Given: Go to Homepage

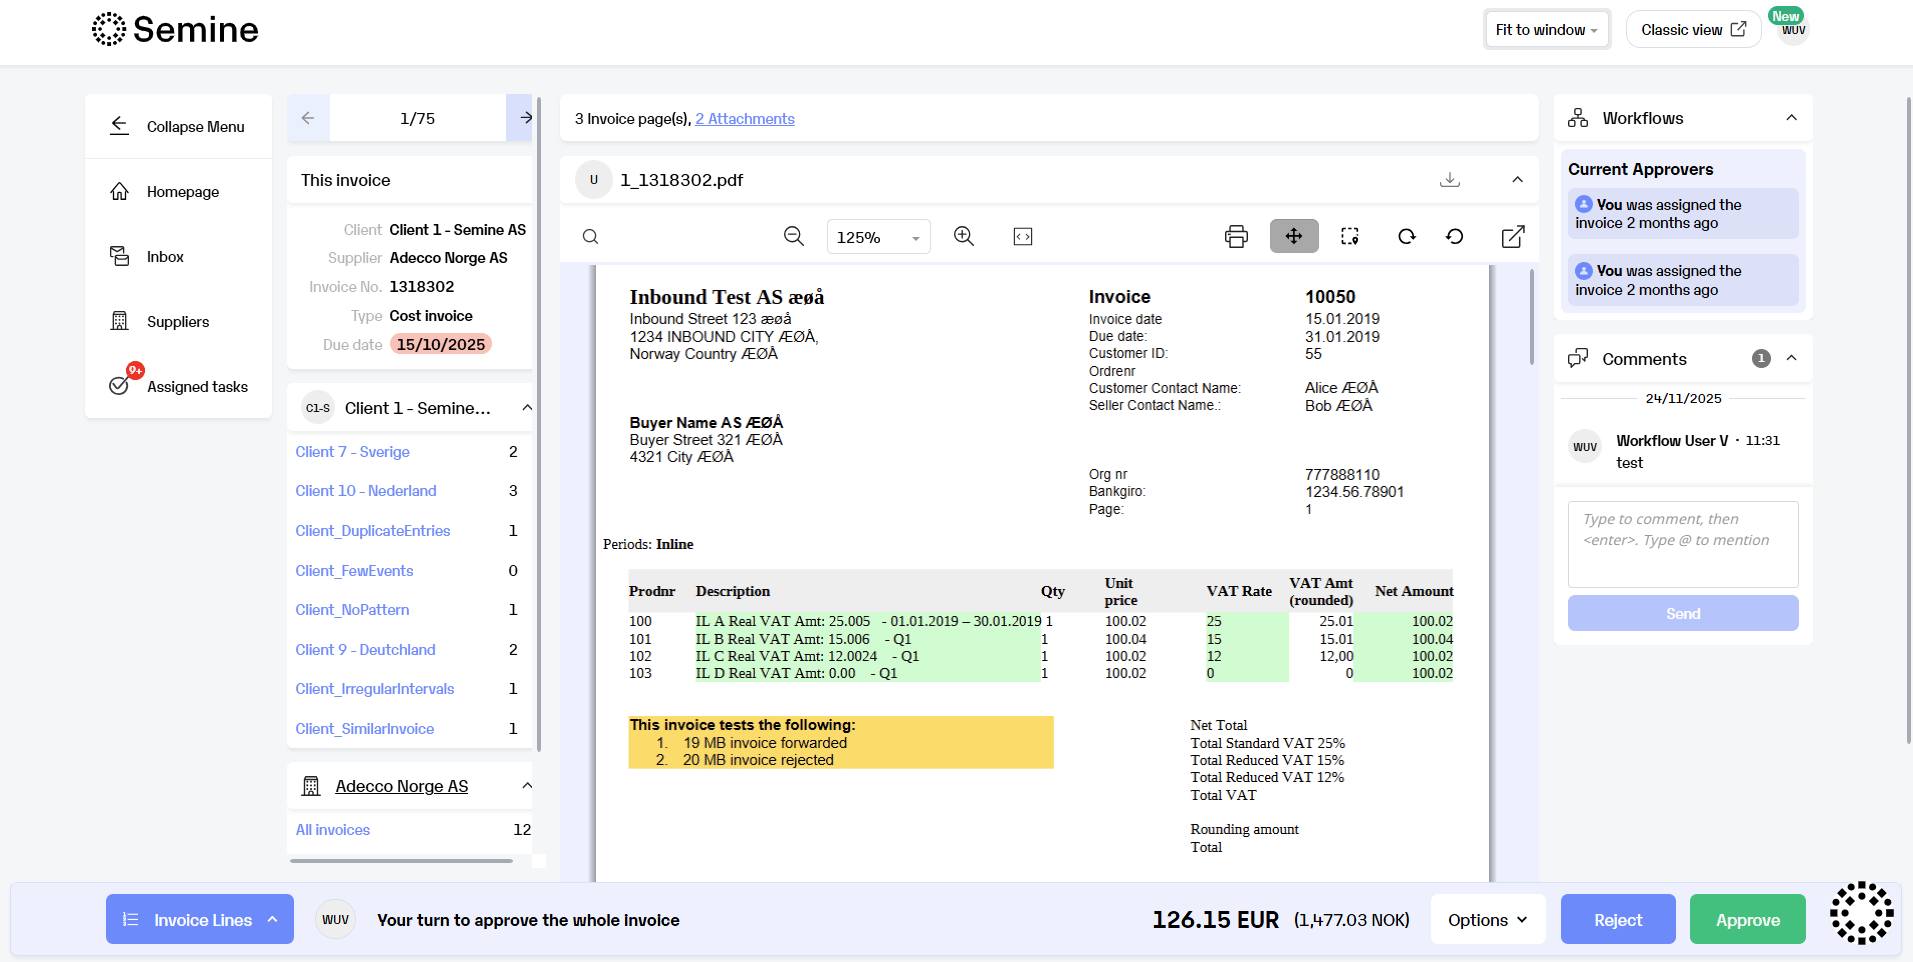Looking at the screenshot, I should pyautogui.click(x=178, y=191).
